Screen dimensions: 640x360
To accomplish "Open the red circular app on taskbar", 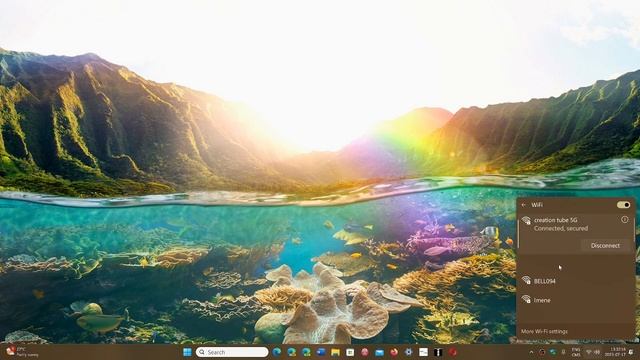I will pos(453,352).
